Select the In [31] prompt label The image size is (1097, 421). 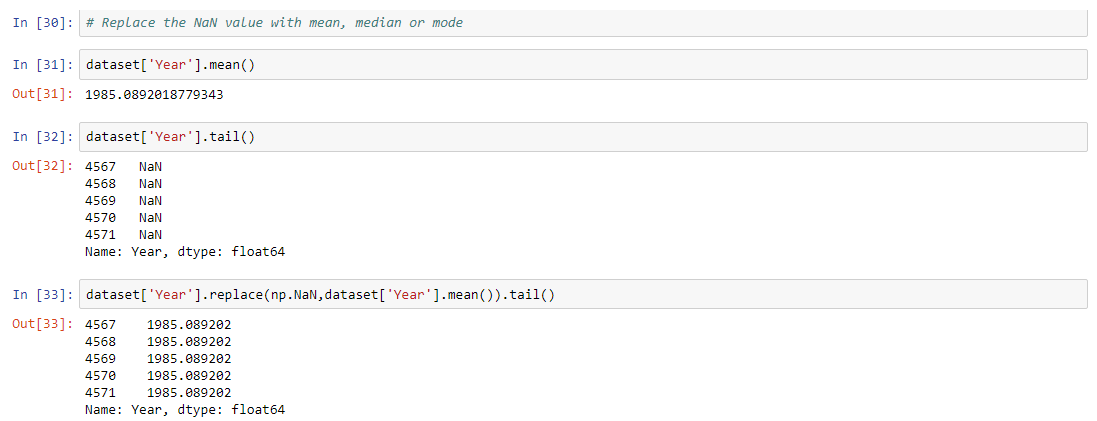tap(42, 65)
